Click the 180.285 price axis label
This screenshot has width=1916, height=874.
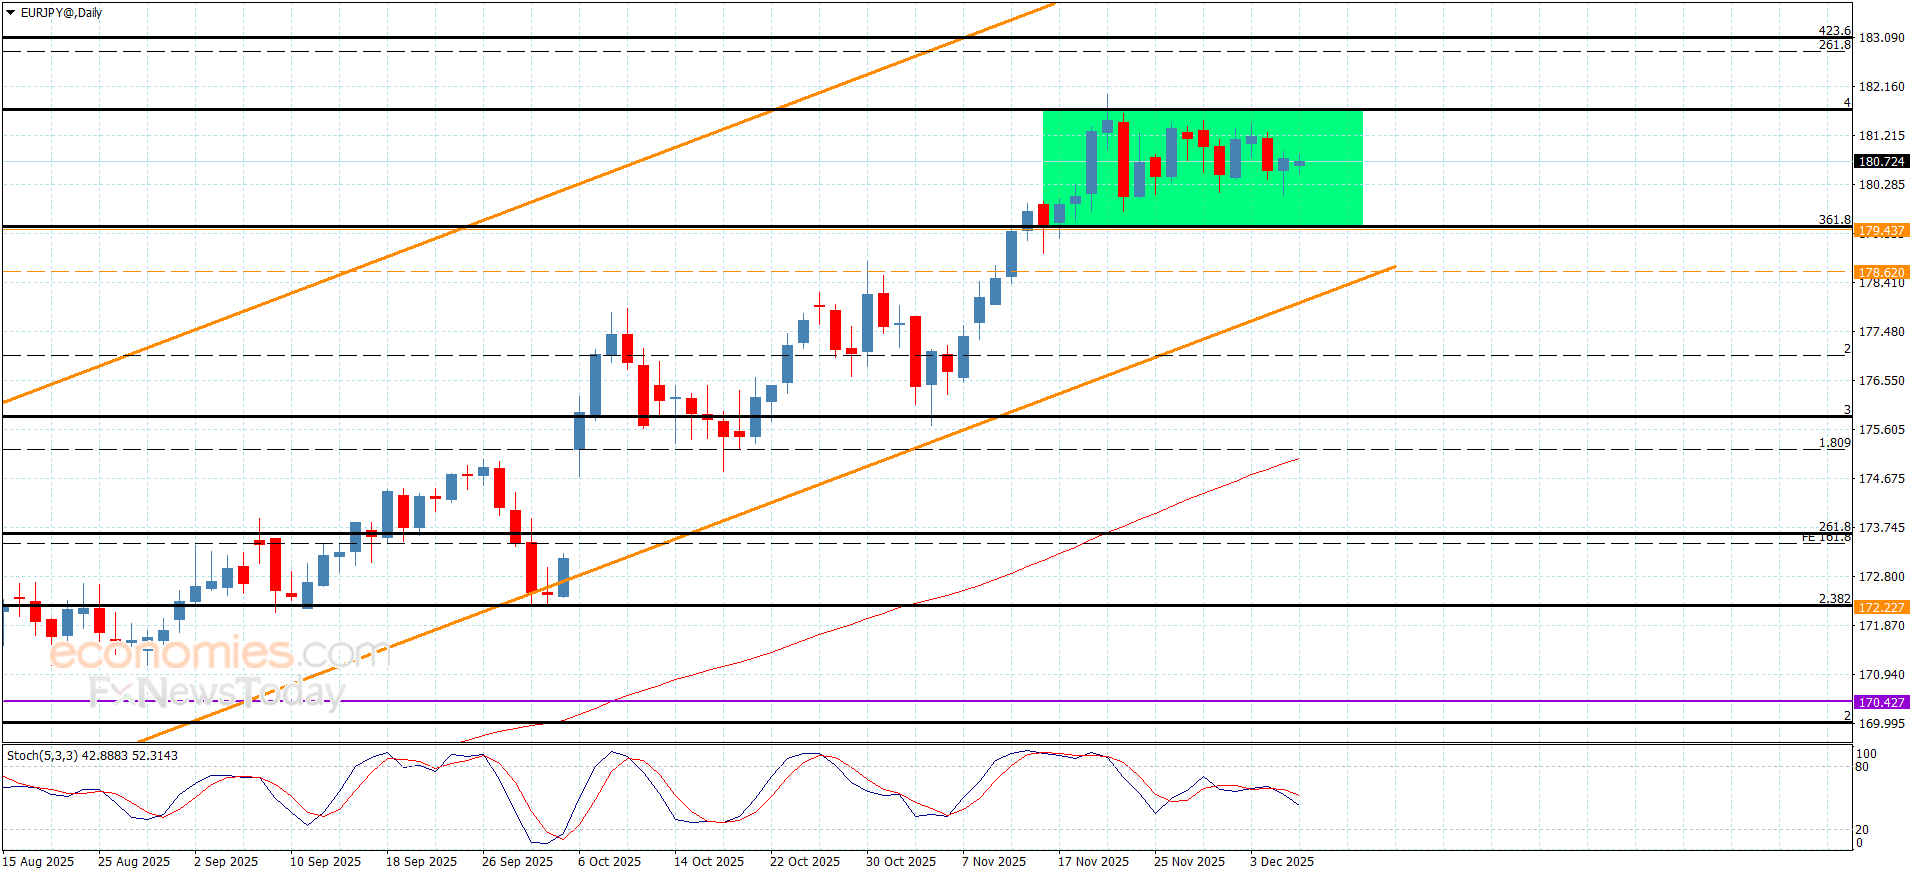tap(1881, 185)
